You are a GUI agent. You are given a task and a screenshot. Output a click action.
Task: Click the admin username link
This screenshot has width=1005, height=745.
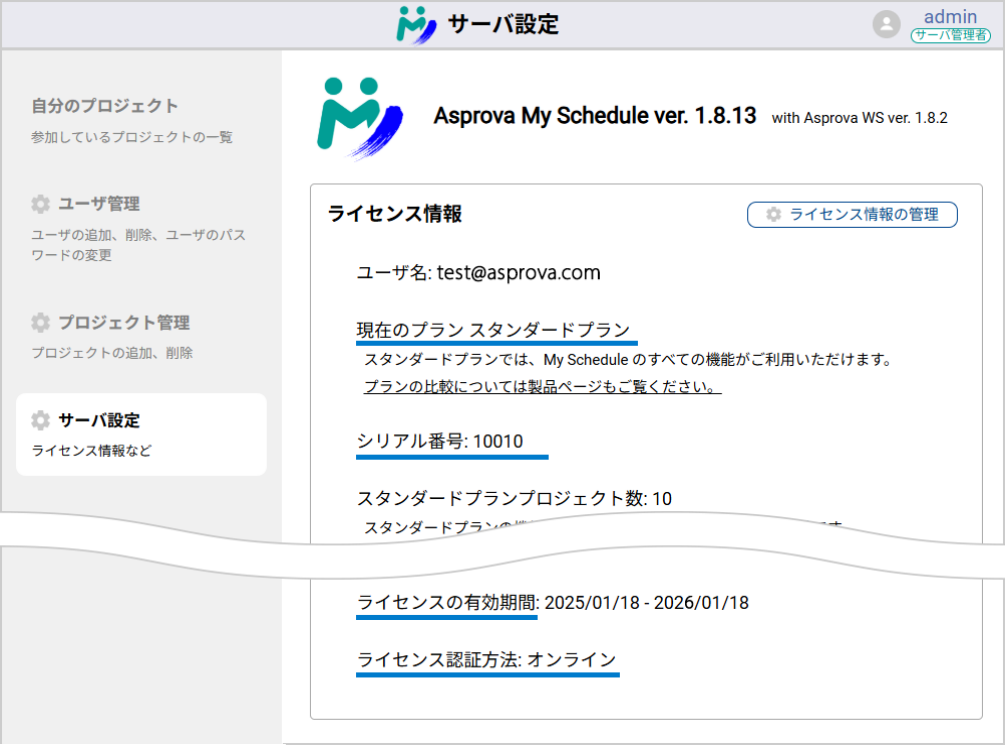tap(950, 16)
